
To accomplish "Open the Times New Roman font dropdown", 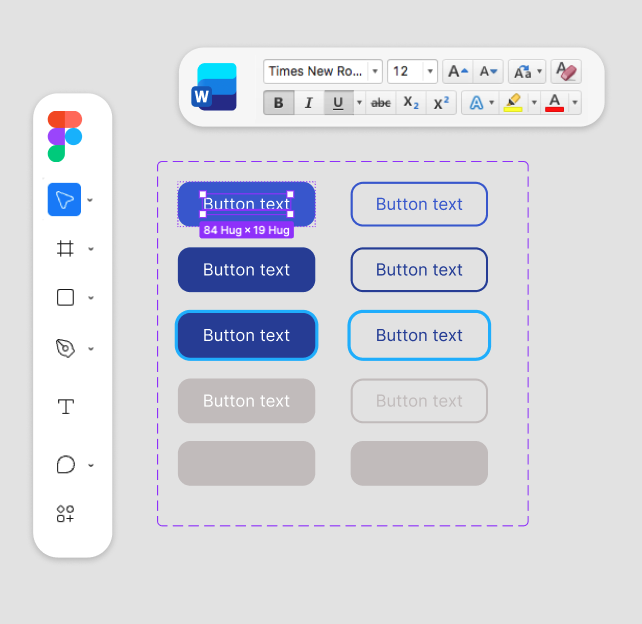I will click(x=375, y=72).
